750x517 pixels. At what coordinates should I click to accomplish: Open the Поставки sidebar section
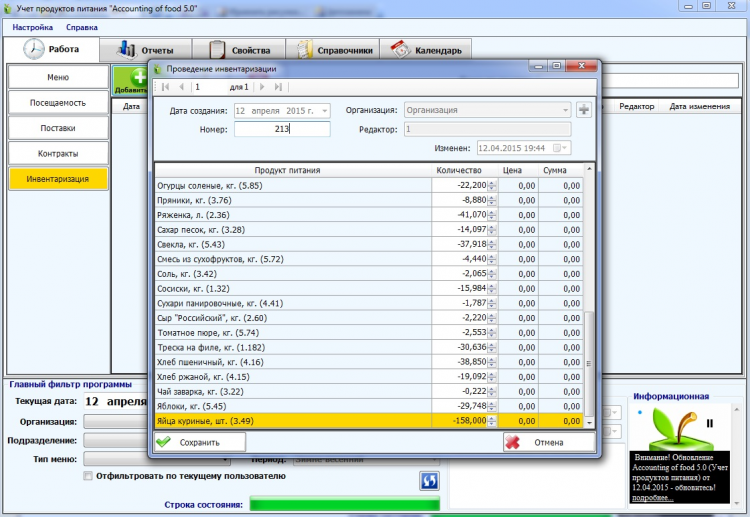pos(58,128)
